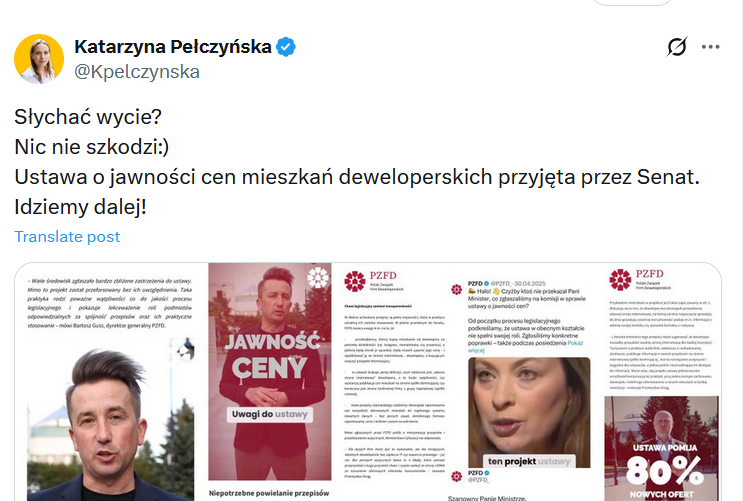Click 'Pokaż więcej' in the embedded PZFD post

pyautogui.click(x=526, y=346)
